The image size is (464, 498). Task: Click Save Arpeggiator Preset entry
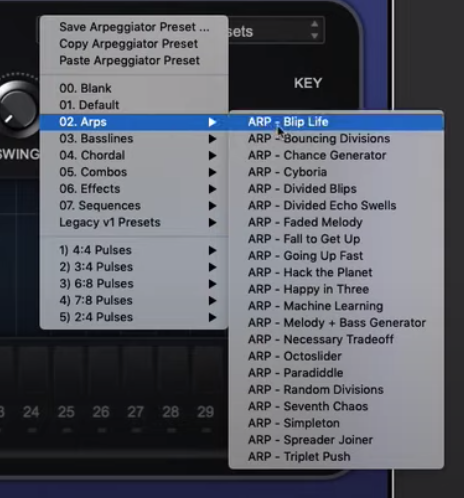tap(134, 27)
